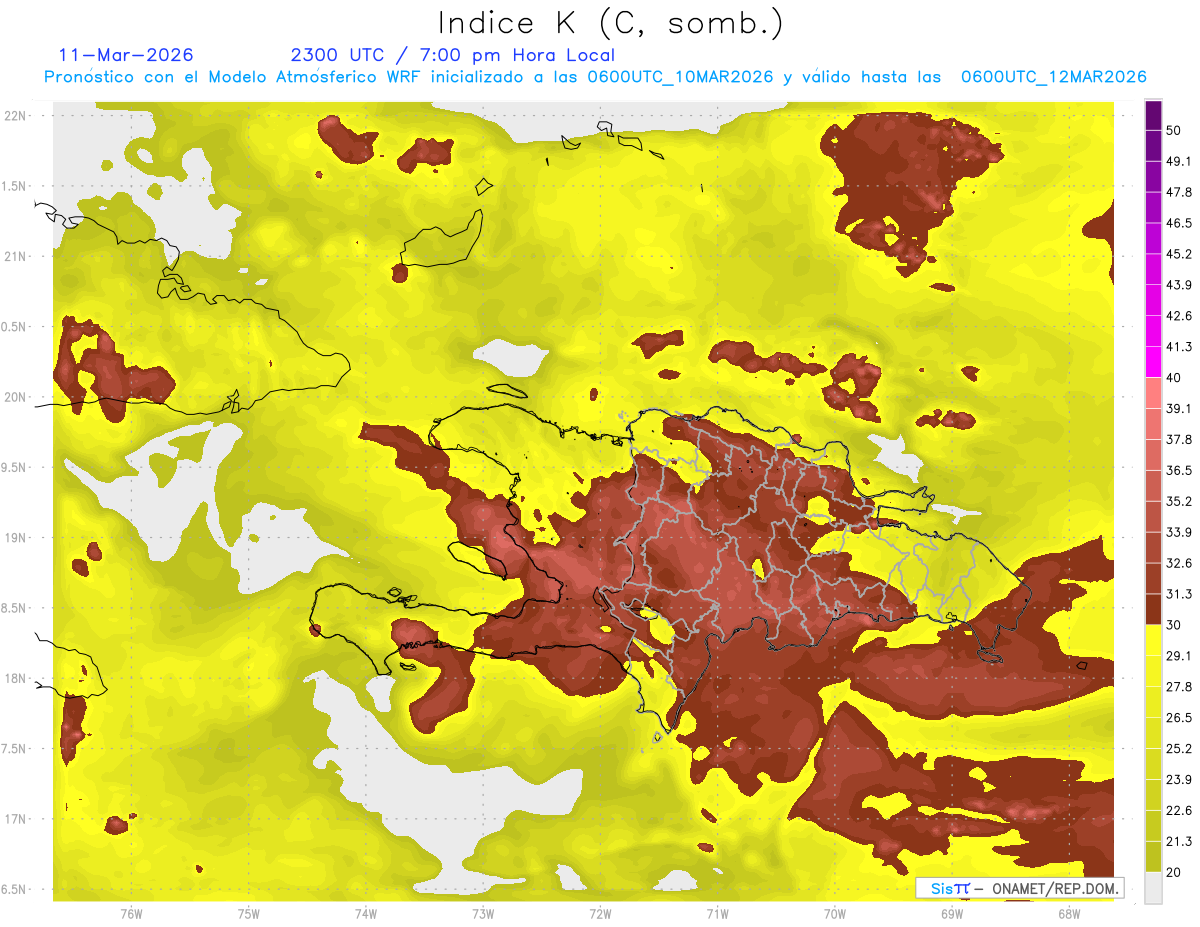Click the "40" legend value

pos(1175,378)
